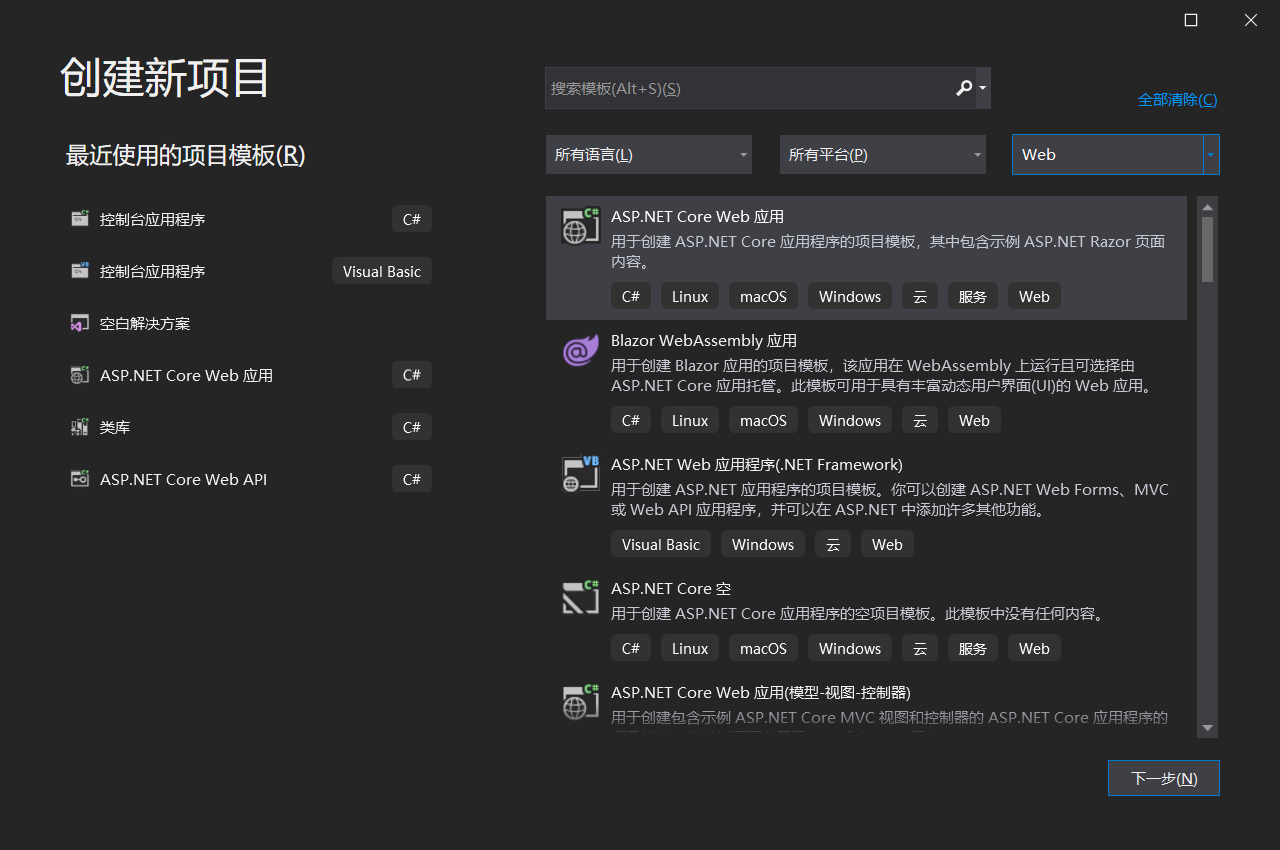Click 服务 tag under ASP.NET Core Web 应用
The image size is (1280, 850).
click(x=973, y=297)
